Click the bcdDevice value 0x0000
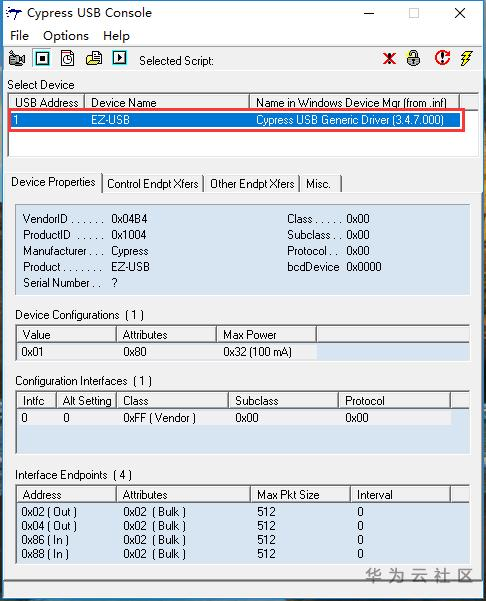 (364, 267)
